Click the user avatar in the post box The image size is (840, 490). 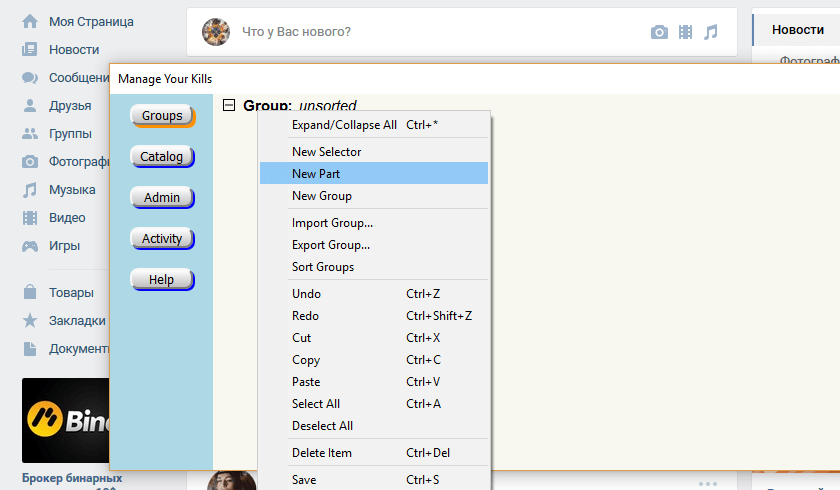pos(216,32)
